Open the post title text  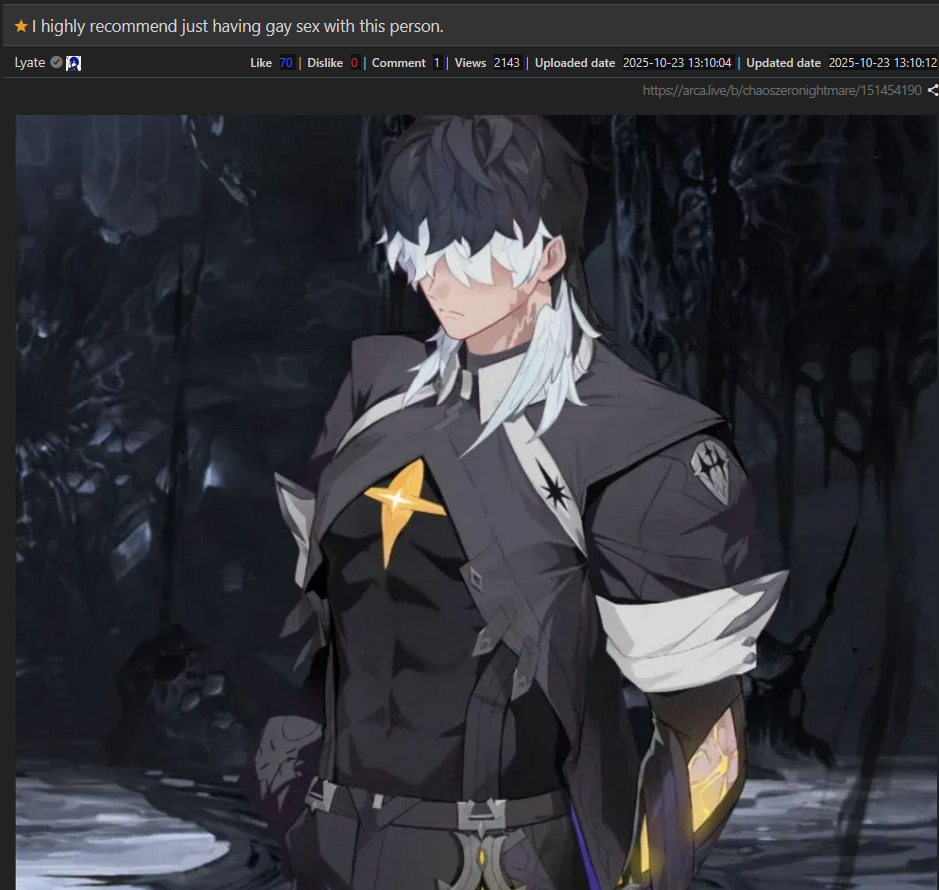(238, 26)
